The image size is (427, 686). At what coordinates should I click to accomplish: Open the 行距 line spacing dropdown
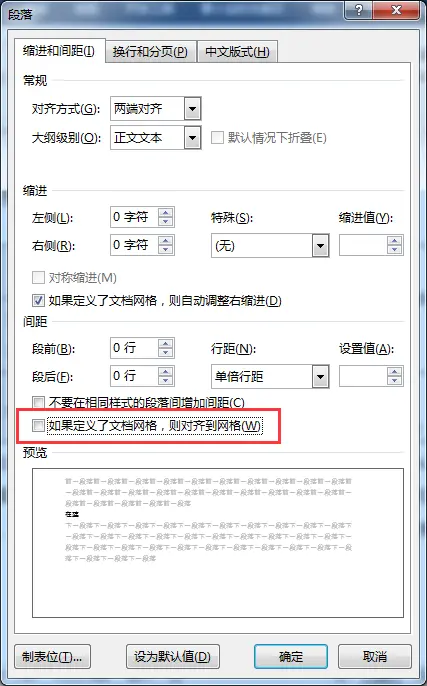tap(320, 377)
